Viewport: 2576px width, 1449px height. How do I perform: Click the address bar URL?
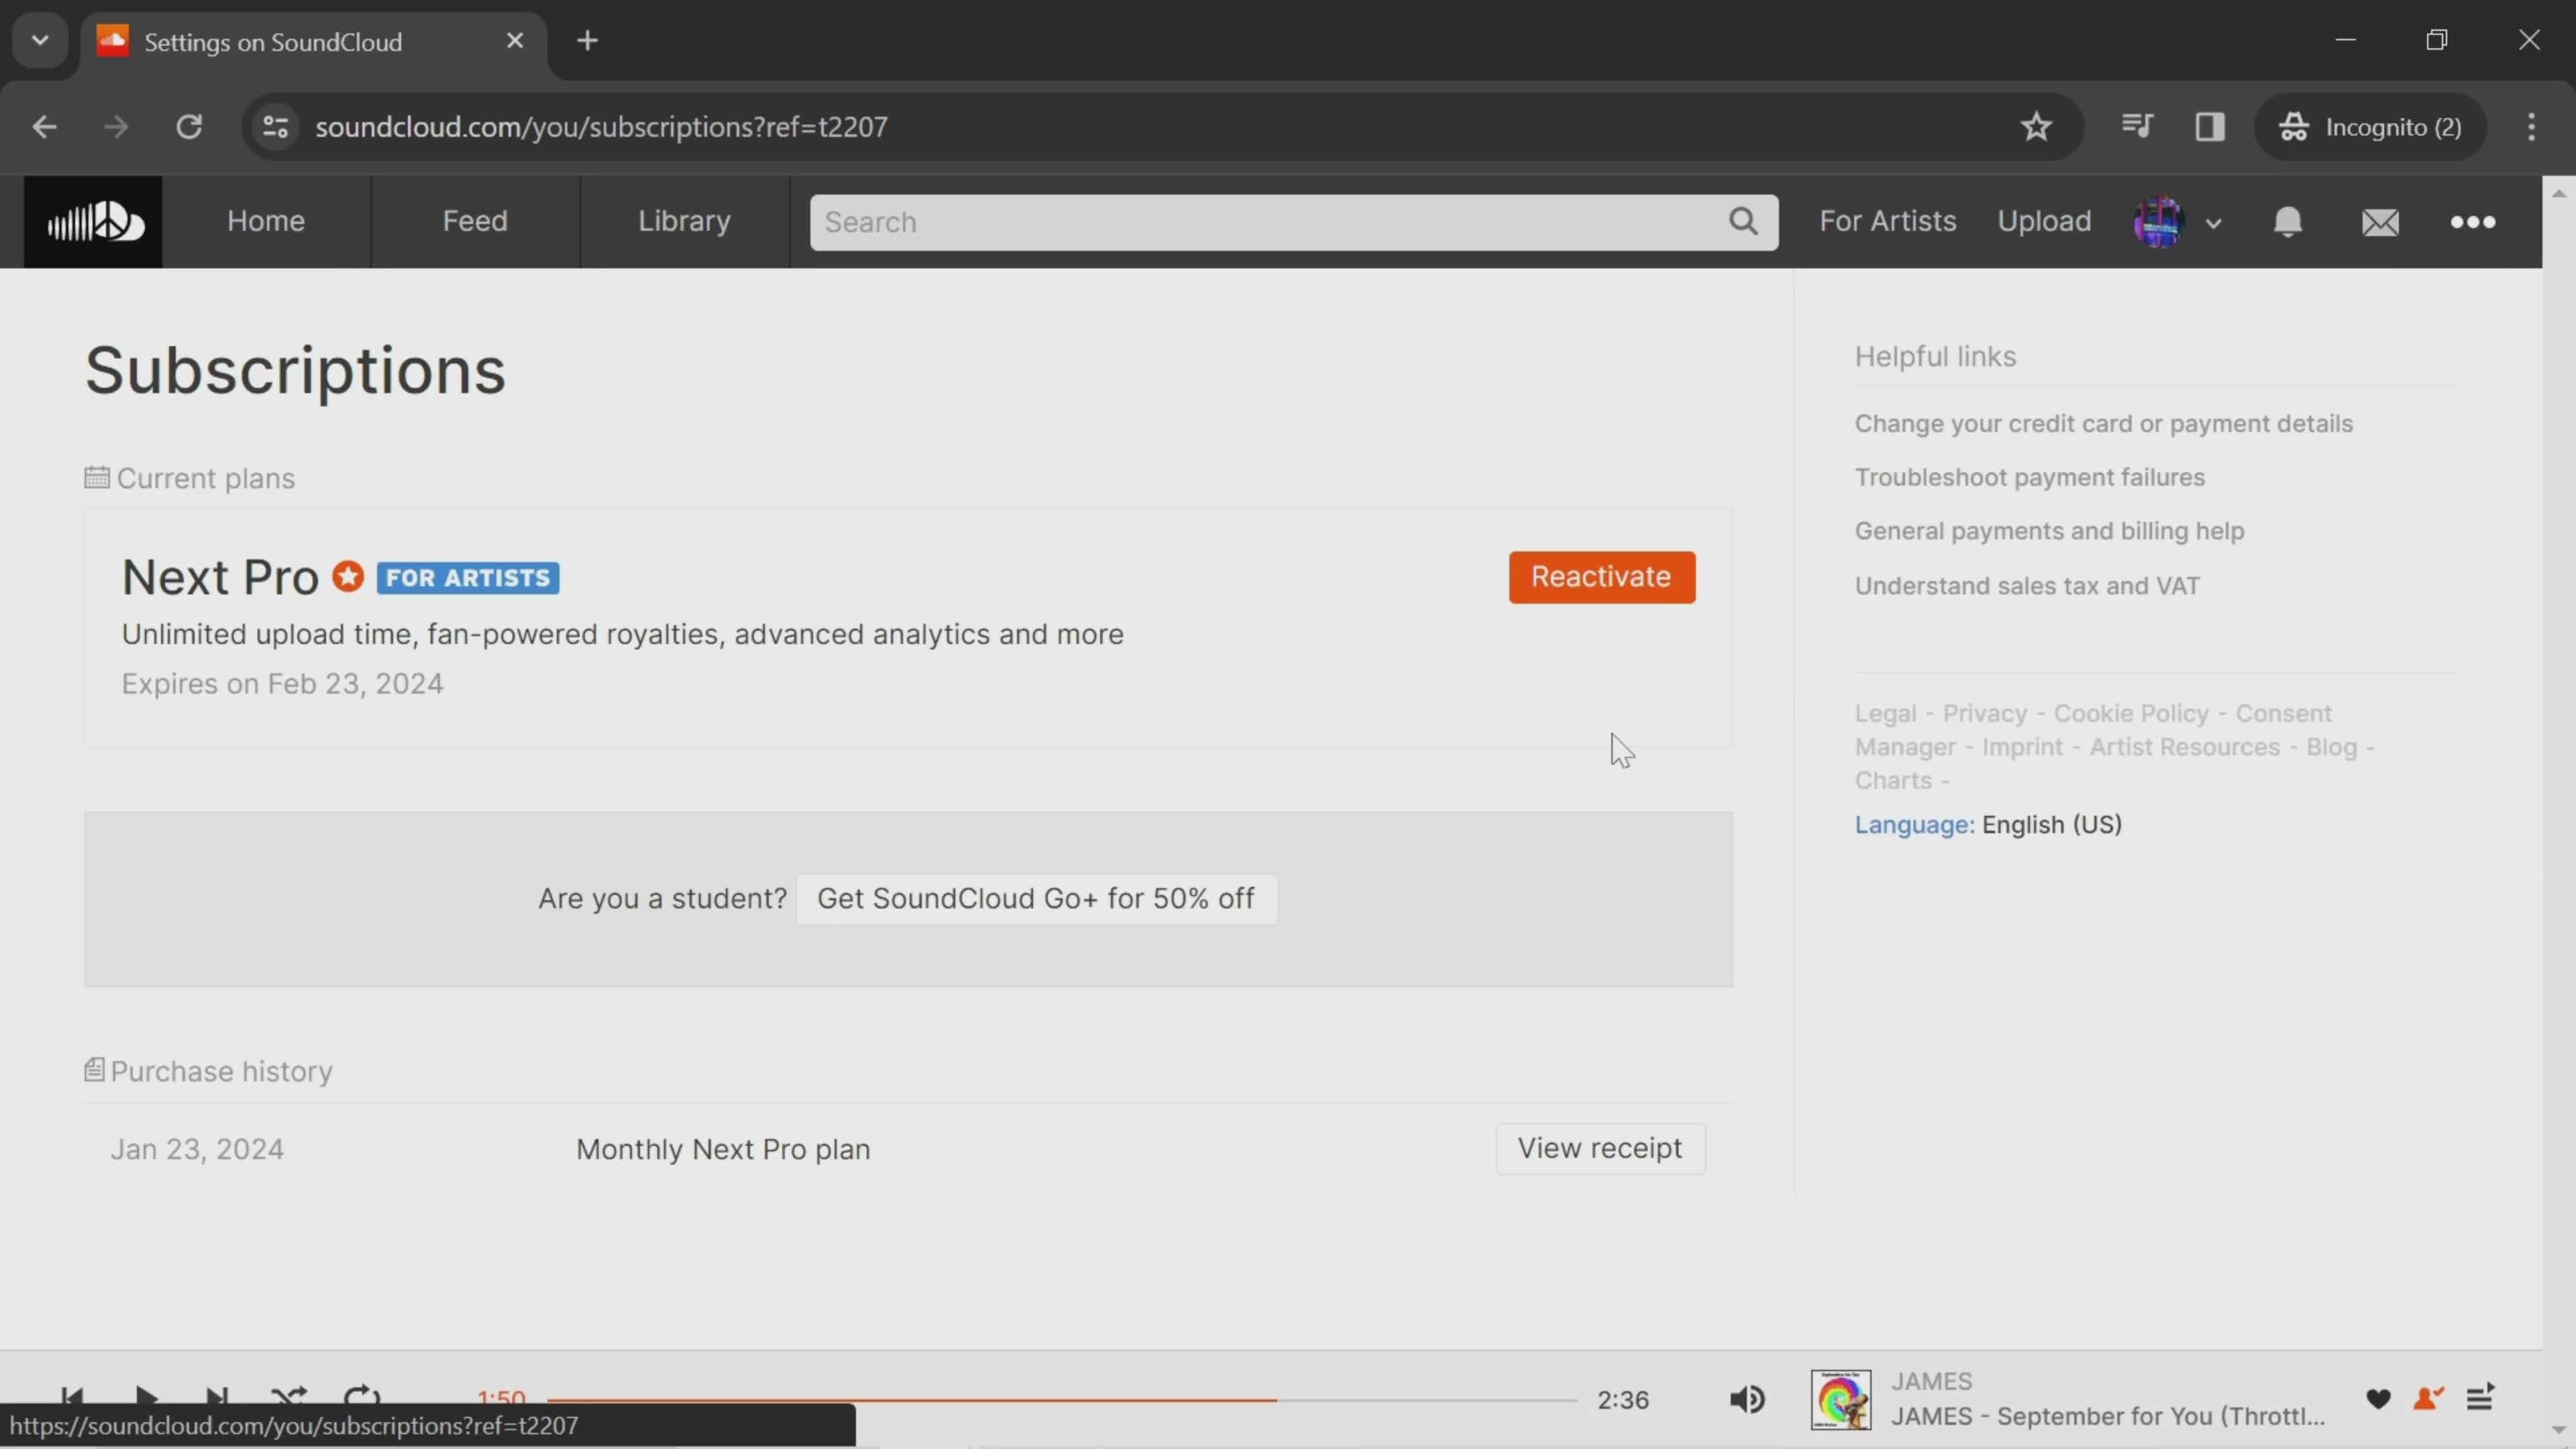[x=601, y=127]
